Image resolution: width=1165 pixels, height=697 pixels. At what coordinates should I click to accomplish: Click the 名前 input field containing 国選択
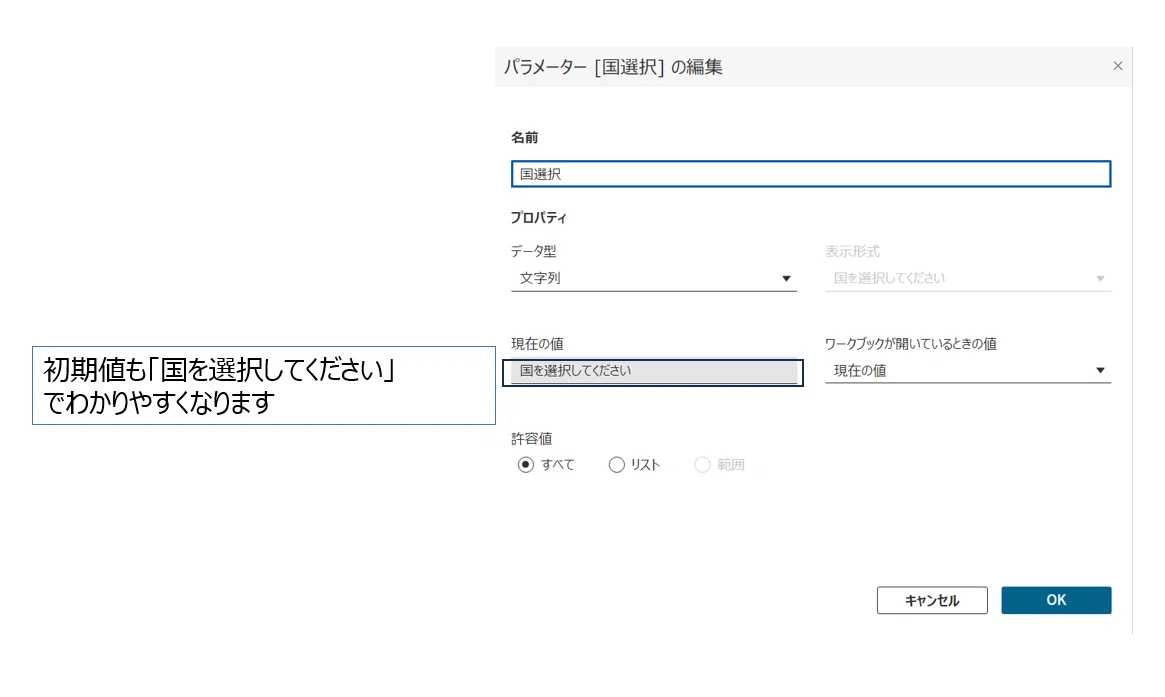(811, 174)
